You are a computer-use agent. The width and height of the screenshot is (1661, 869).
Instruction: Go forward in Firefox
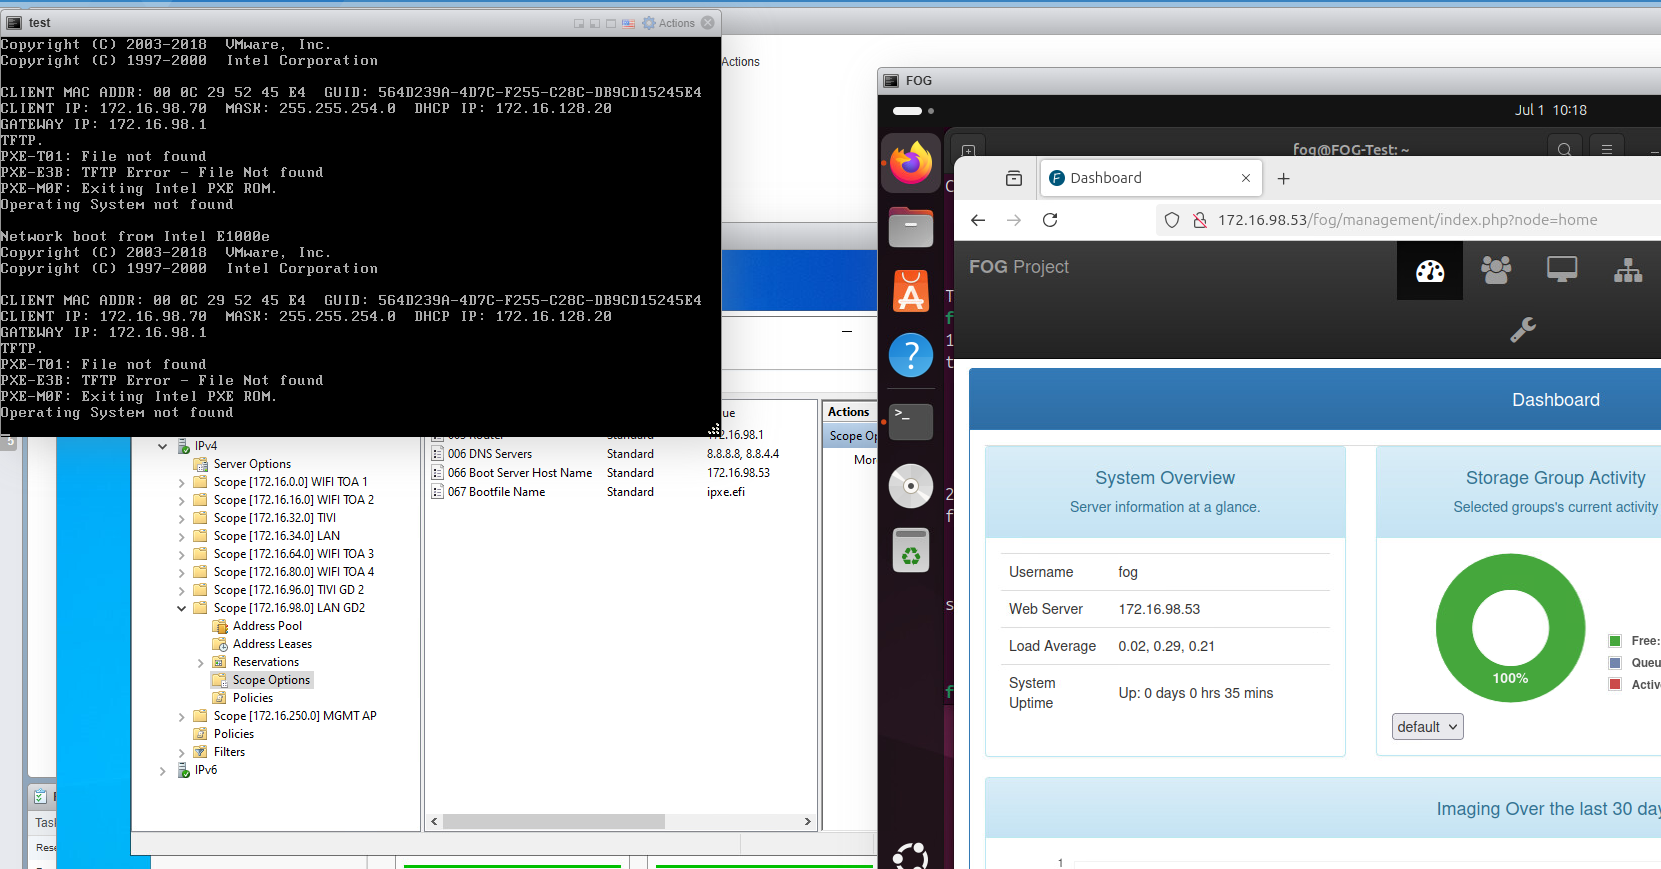1014,220
